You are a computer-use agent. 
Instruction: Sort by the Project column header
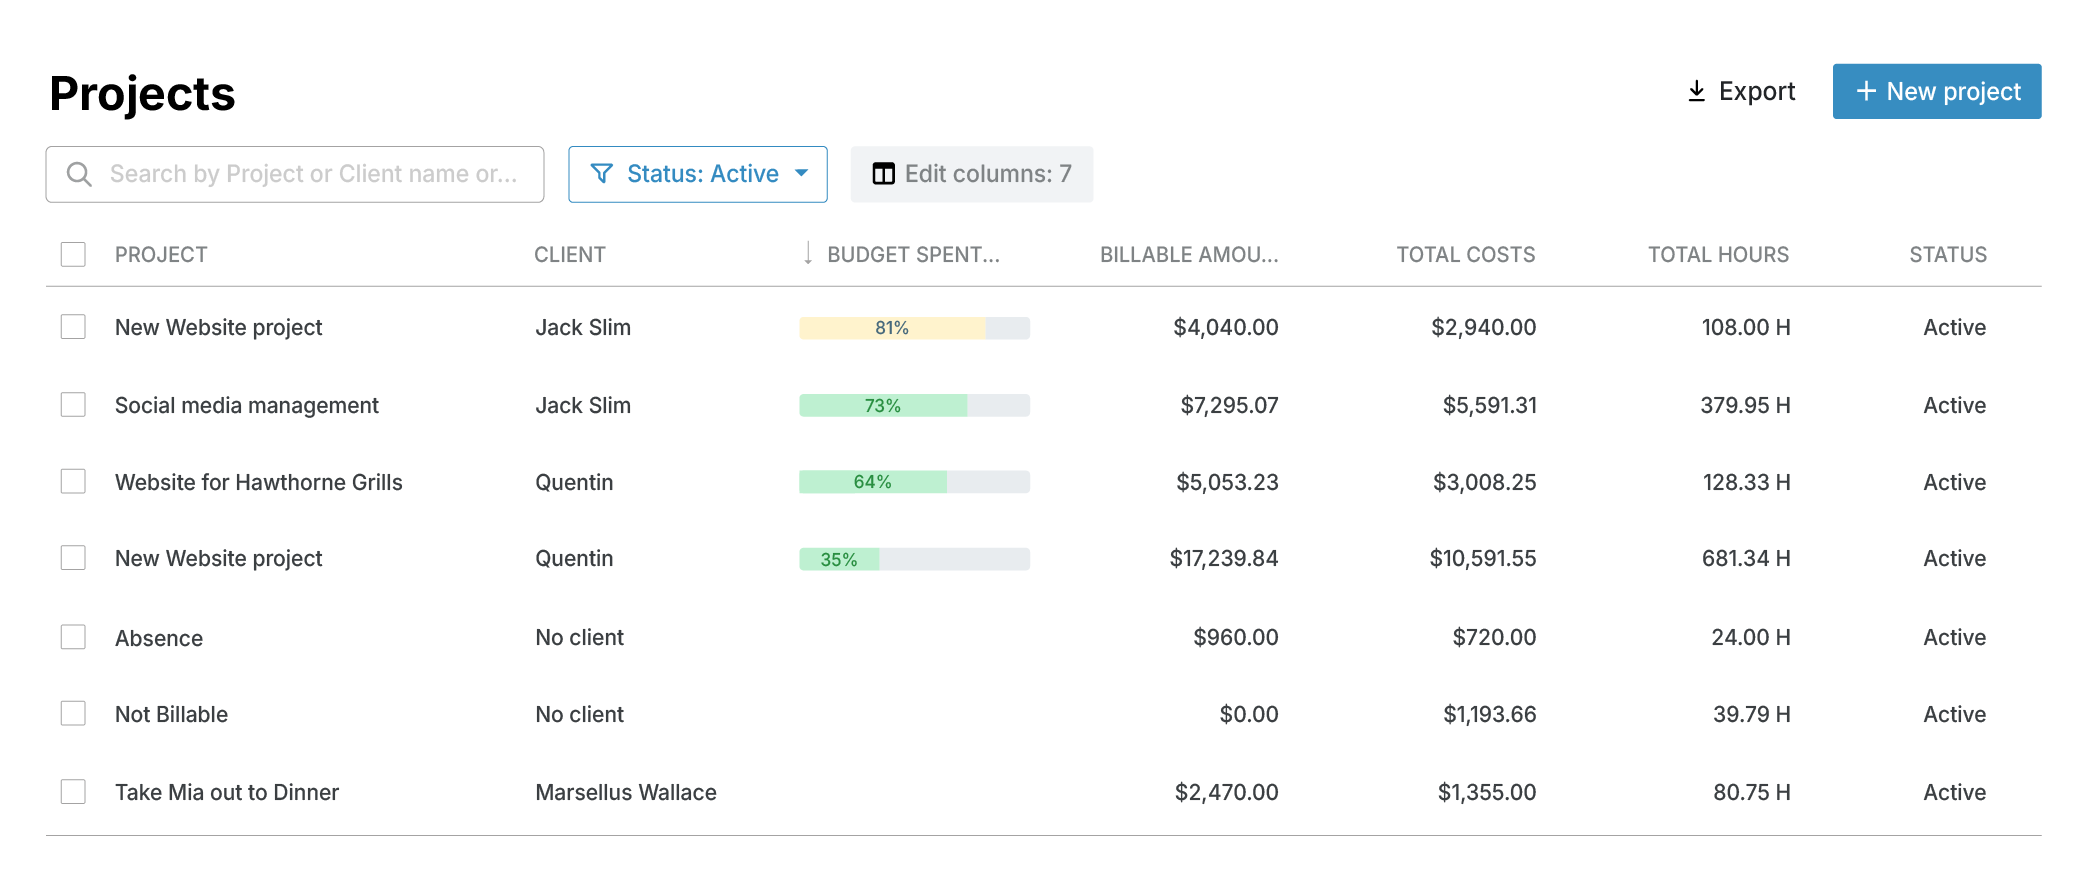point(161,255)
